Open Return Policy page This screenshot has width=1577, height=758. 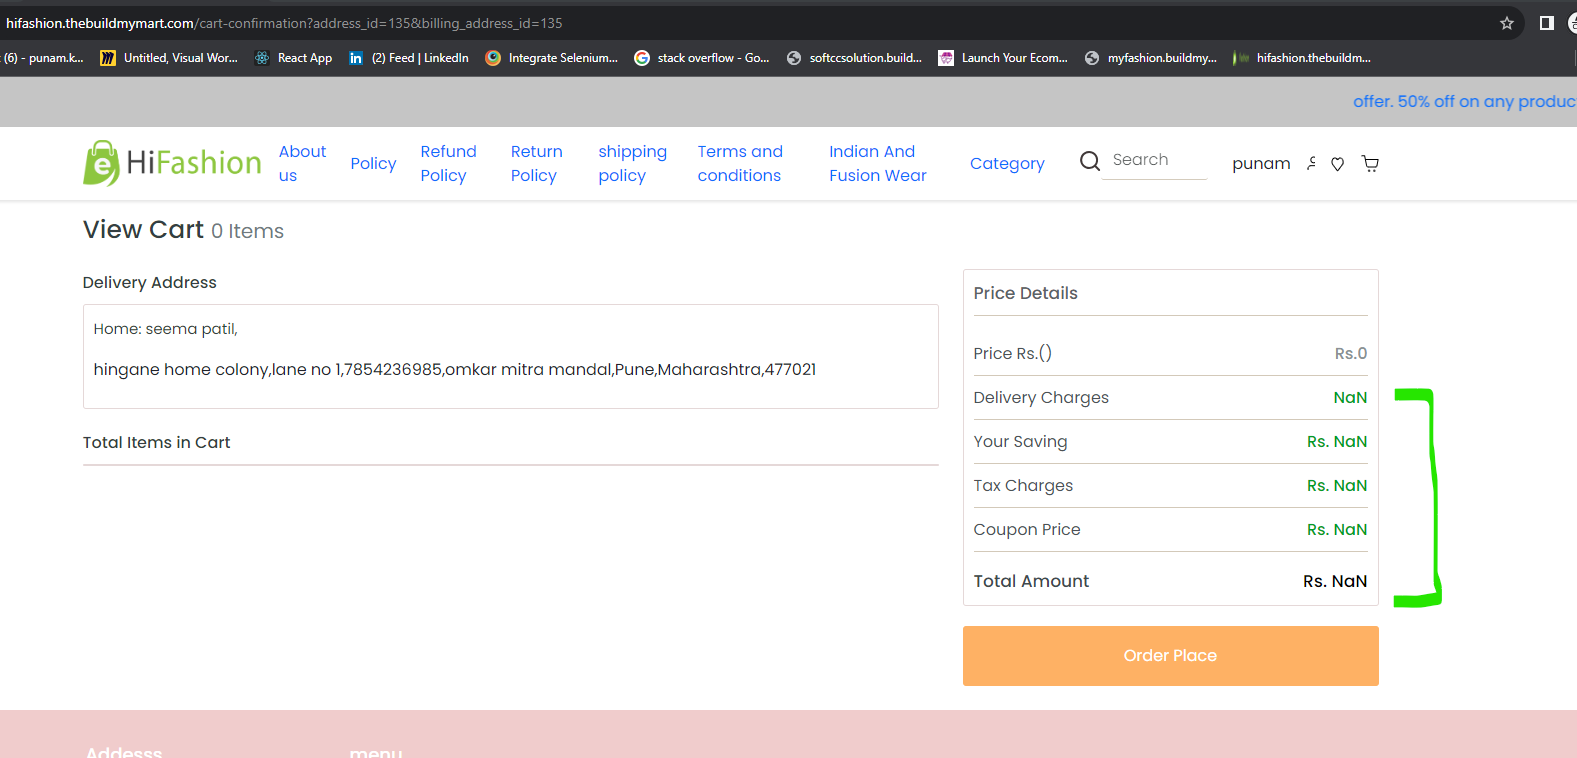point(536,163)
